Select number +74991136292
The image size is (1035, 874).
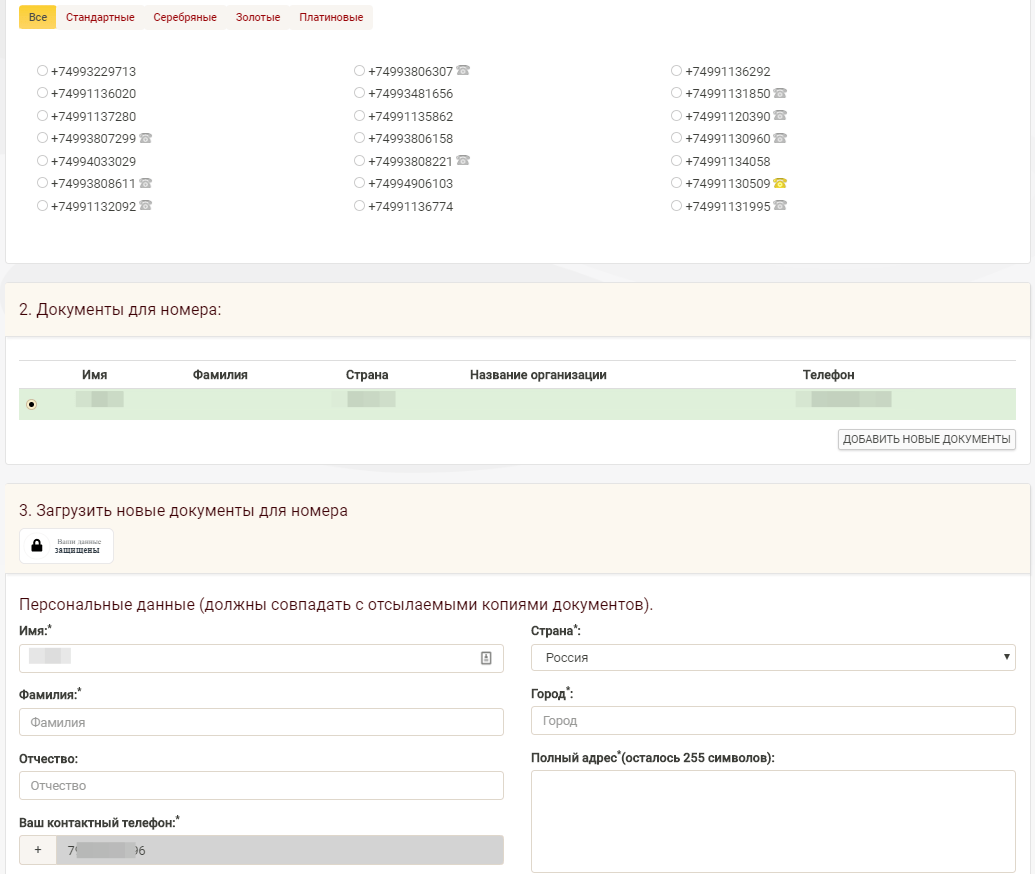(x=676, y=70)
